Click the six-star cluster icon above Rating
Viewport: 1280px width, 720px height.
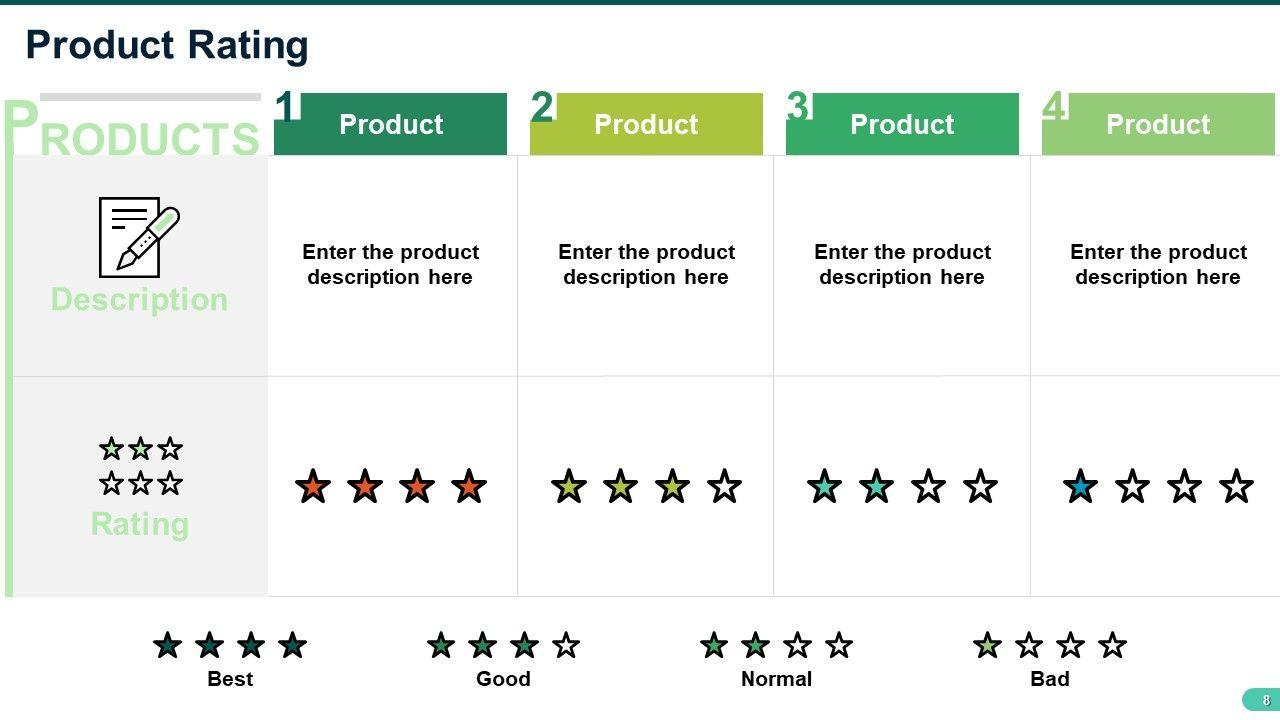pyautogui.click(x=140, y=466)
